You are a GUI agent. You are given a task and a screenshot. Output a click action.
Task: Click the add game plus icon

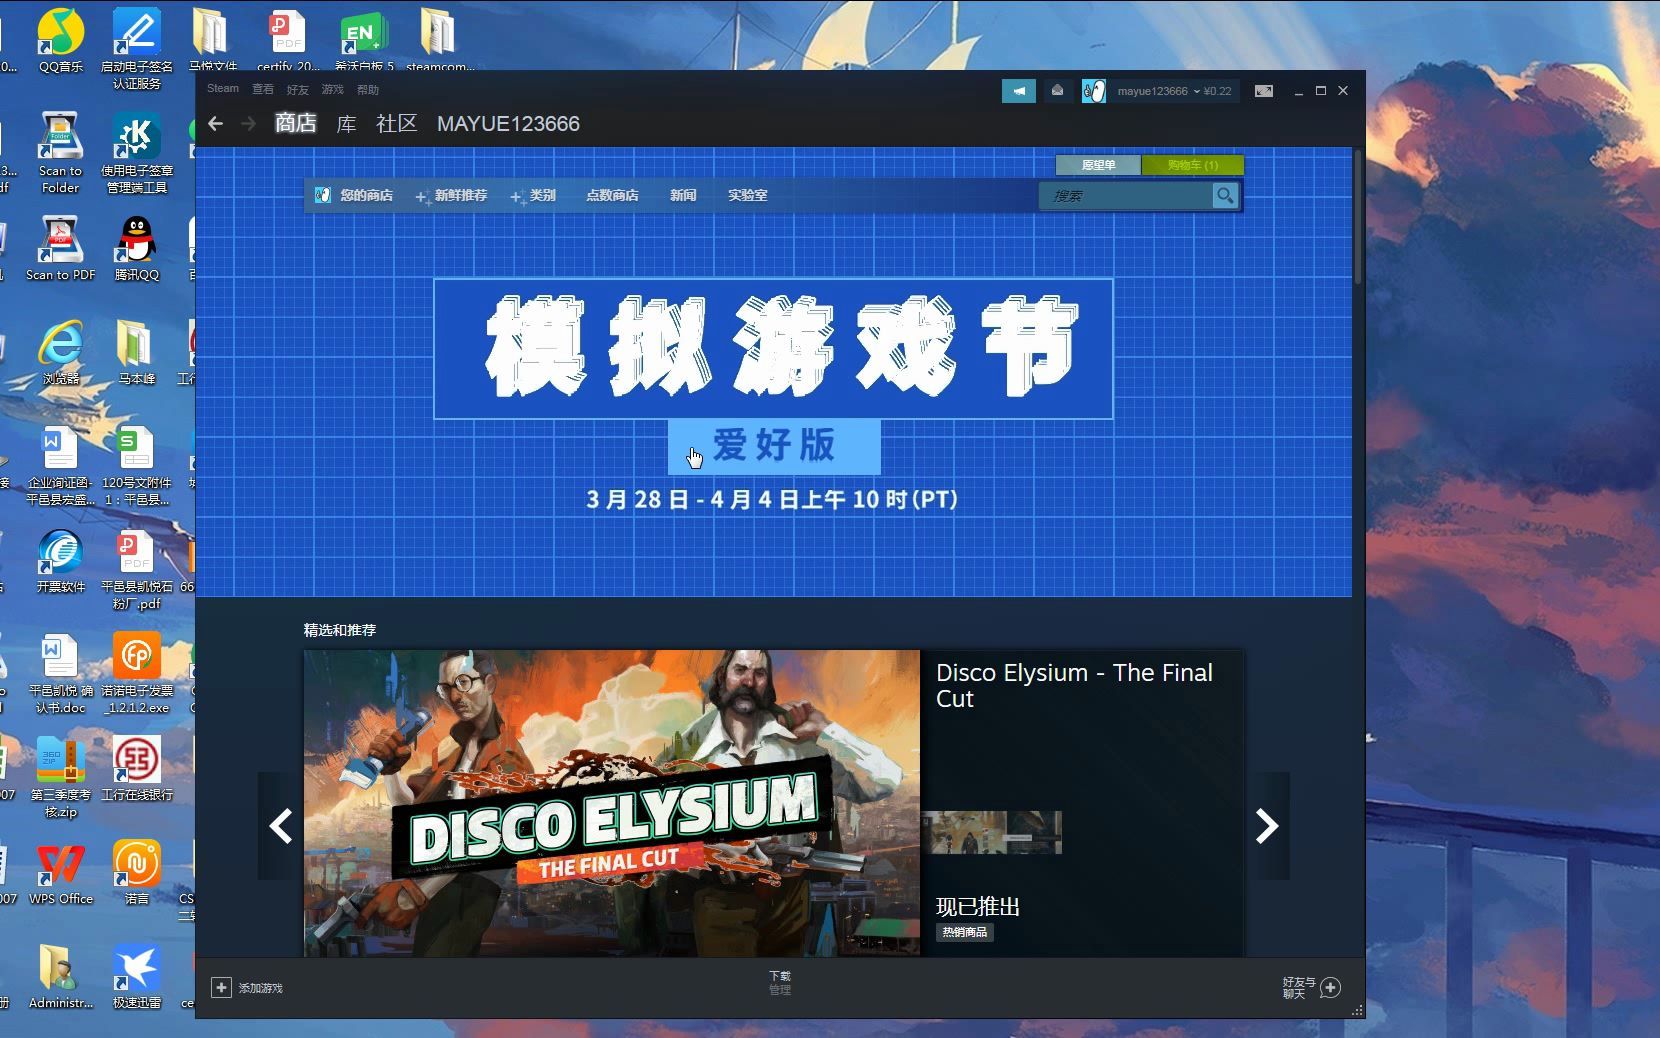click(x=221, y=987)
